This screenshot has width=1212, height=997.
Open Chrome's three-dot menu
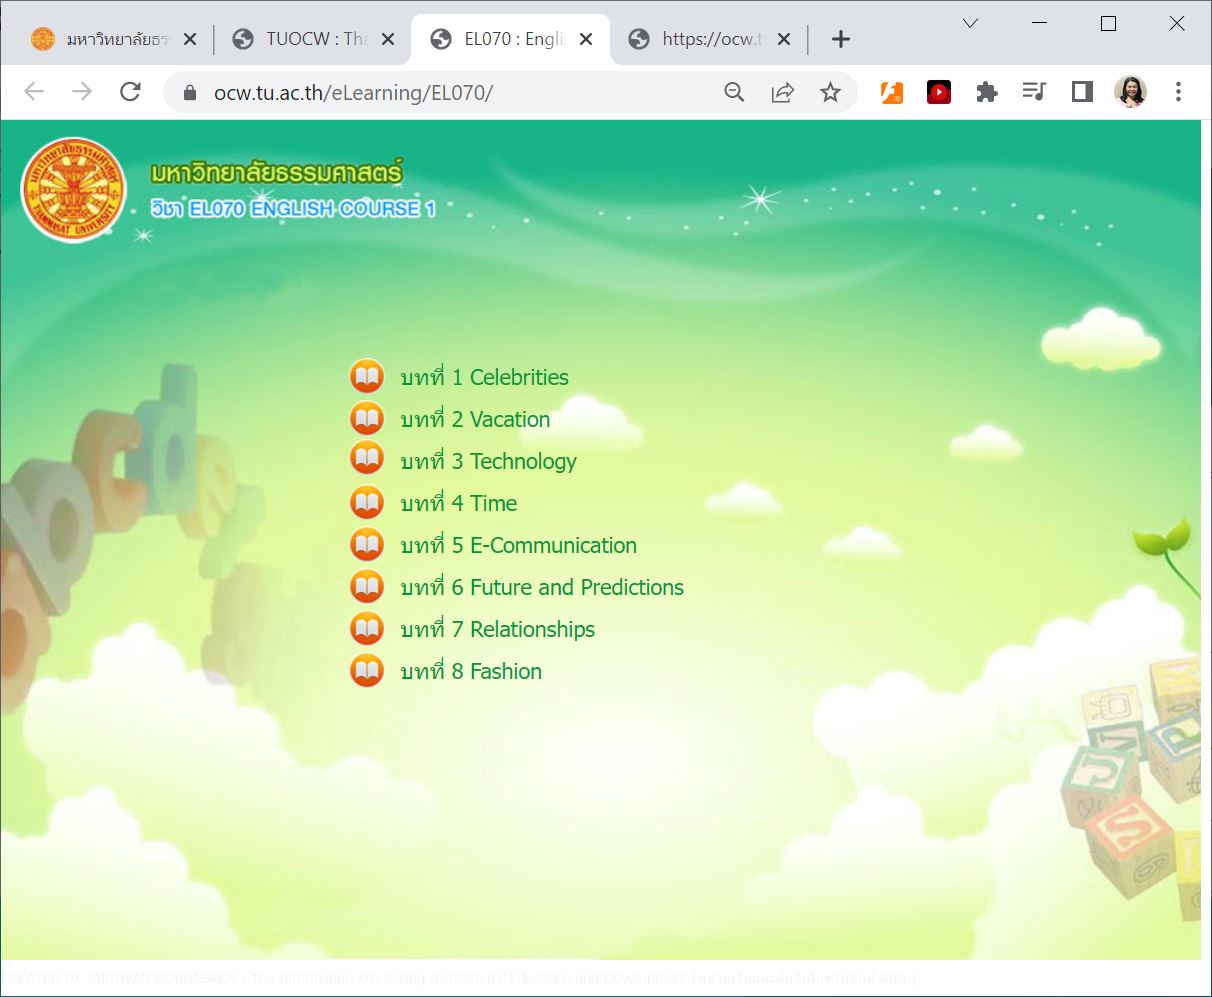coord(1178,92)
